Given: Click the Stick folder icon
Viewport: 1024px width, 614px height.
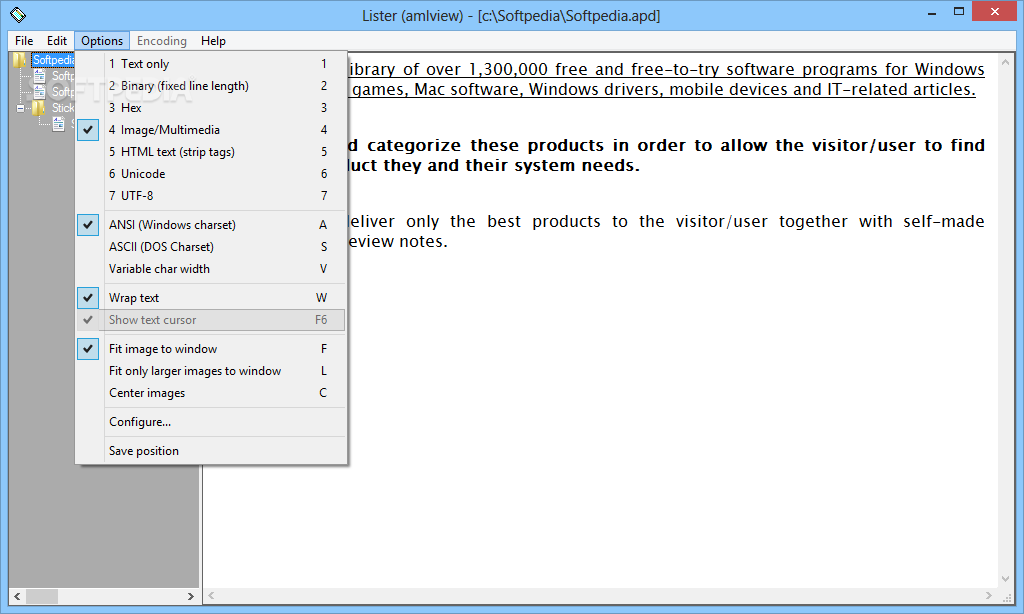Looking at the screenshot, I should pyautogui.click(x=39, y=108).
